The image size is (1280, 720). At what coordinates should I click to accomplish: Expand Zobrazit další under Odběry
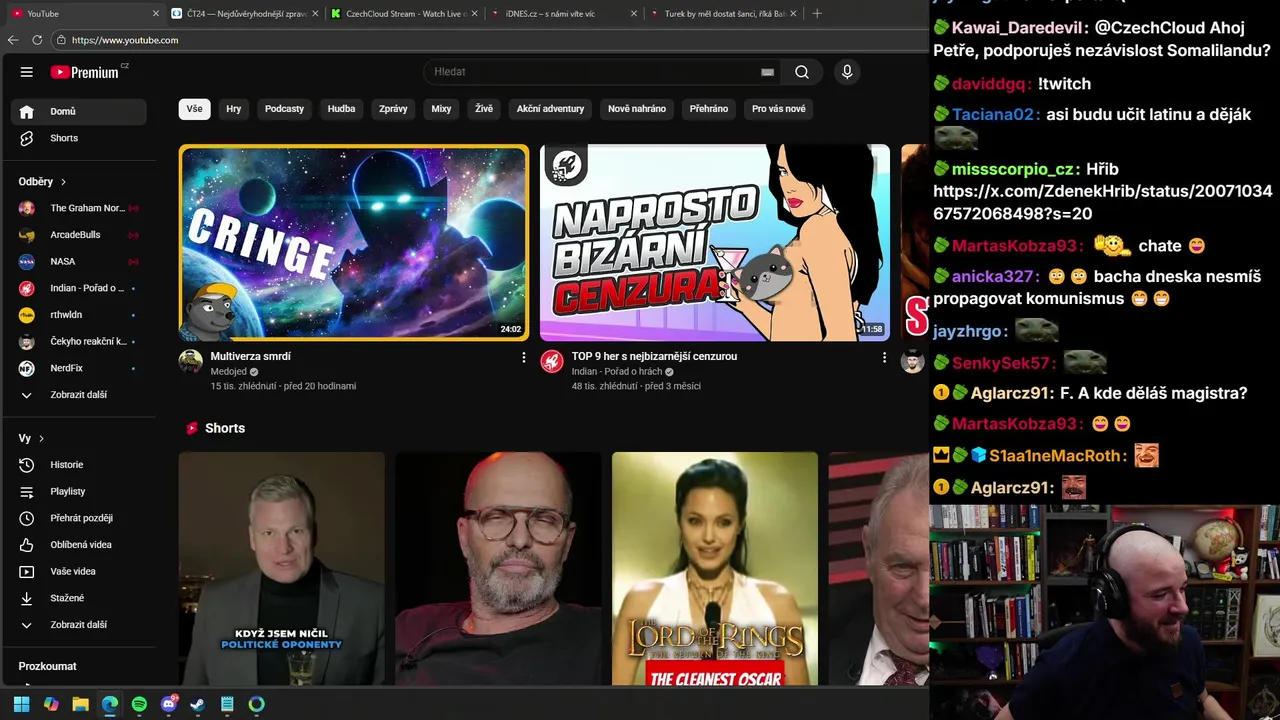click(79, 395)
